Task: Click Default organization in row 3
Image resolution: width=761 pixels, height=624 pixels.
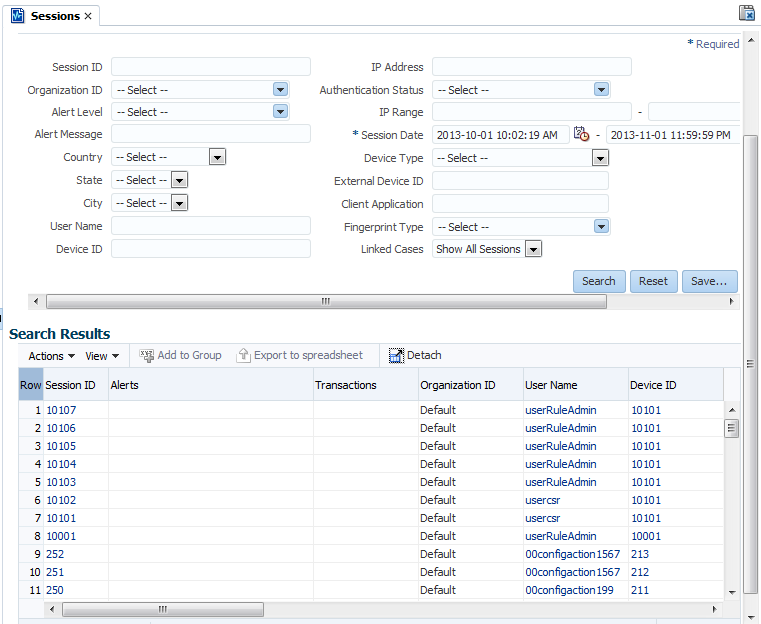Action: (438, 446)
